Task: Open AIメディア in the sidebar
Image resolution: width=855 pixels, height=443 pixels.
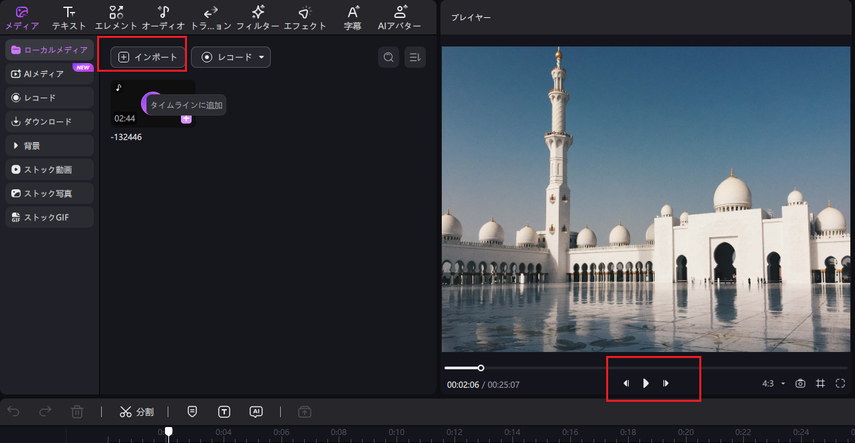Action: [x=50, y=74]
